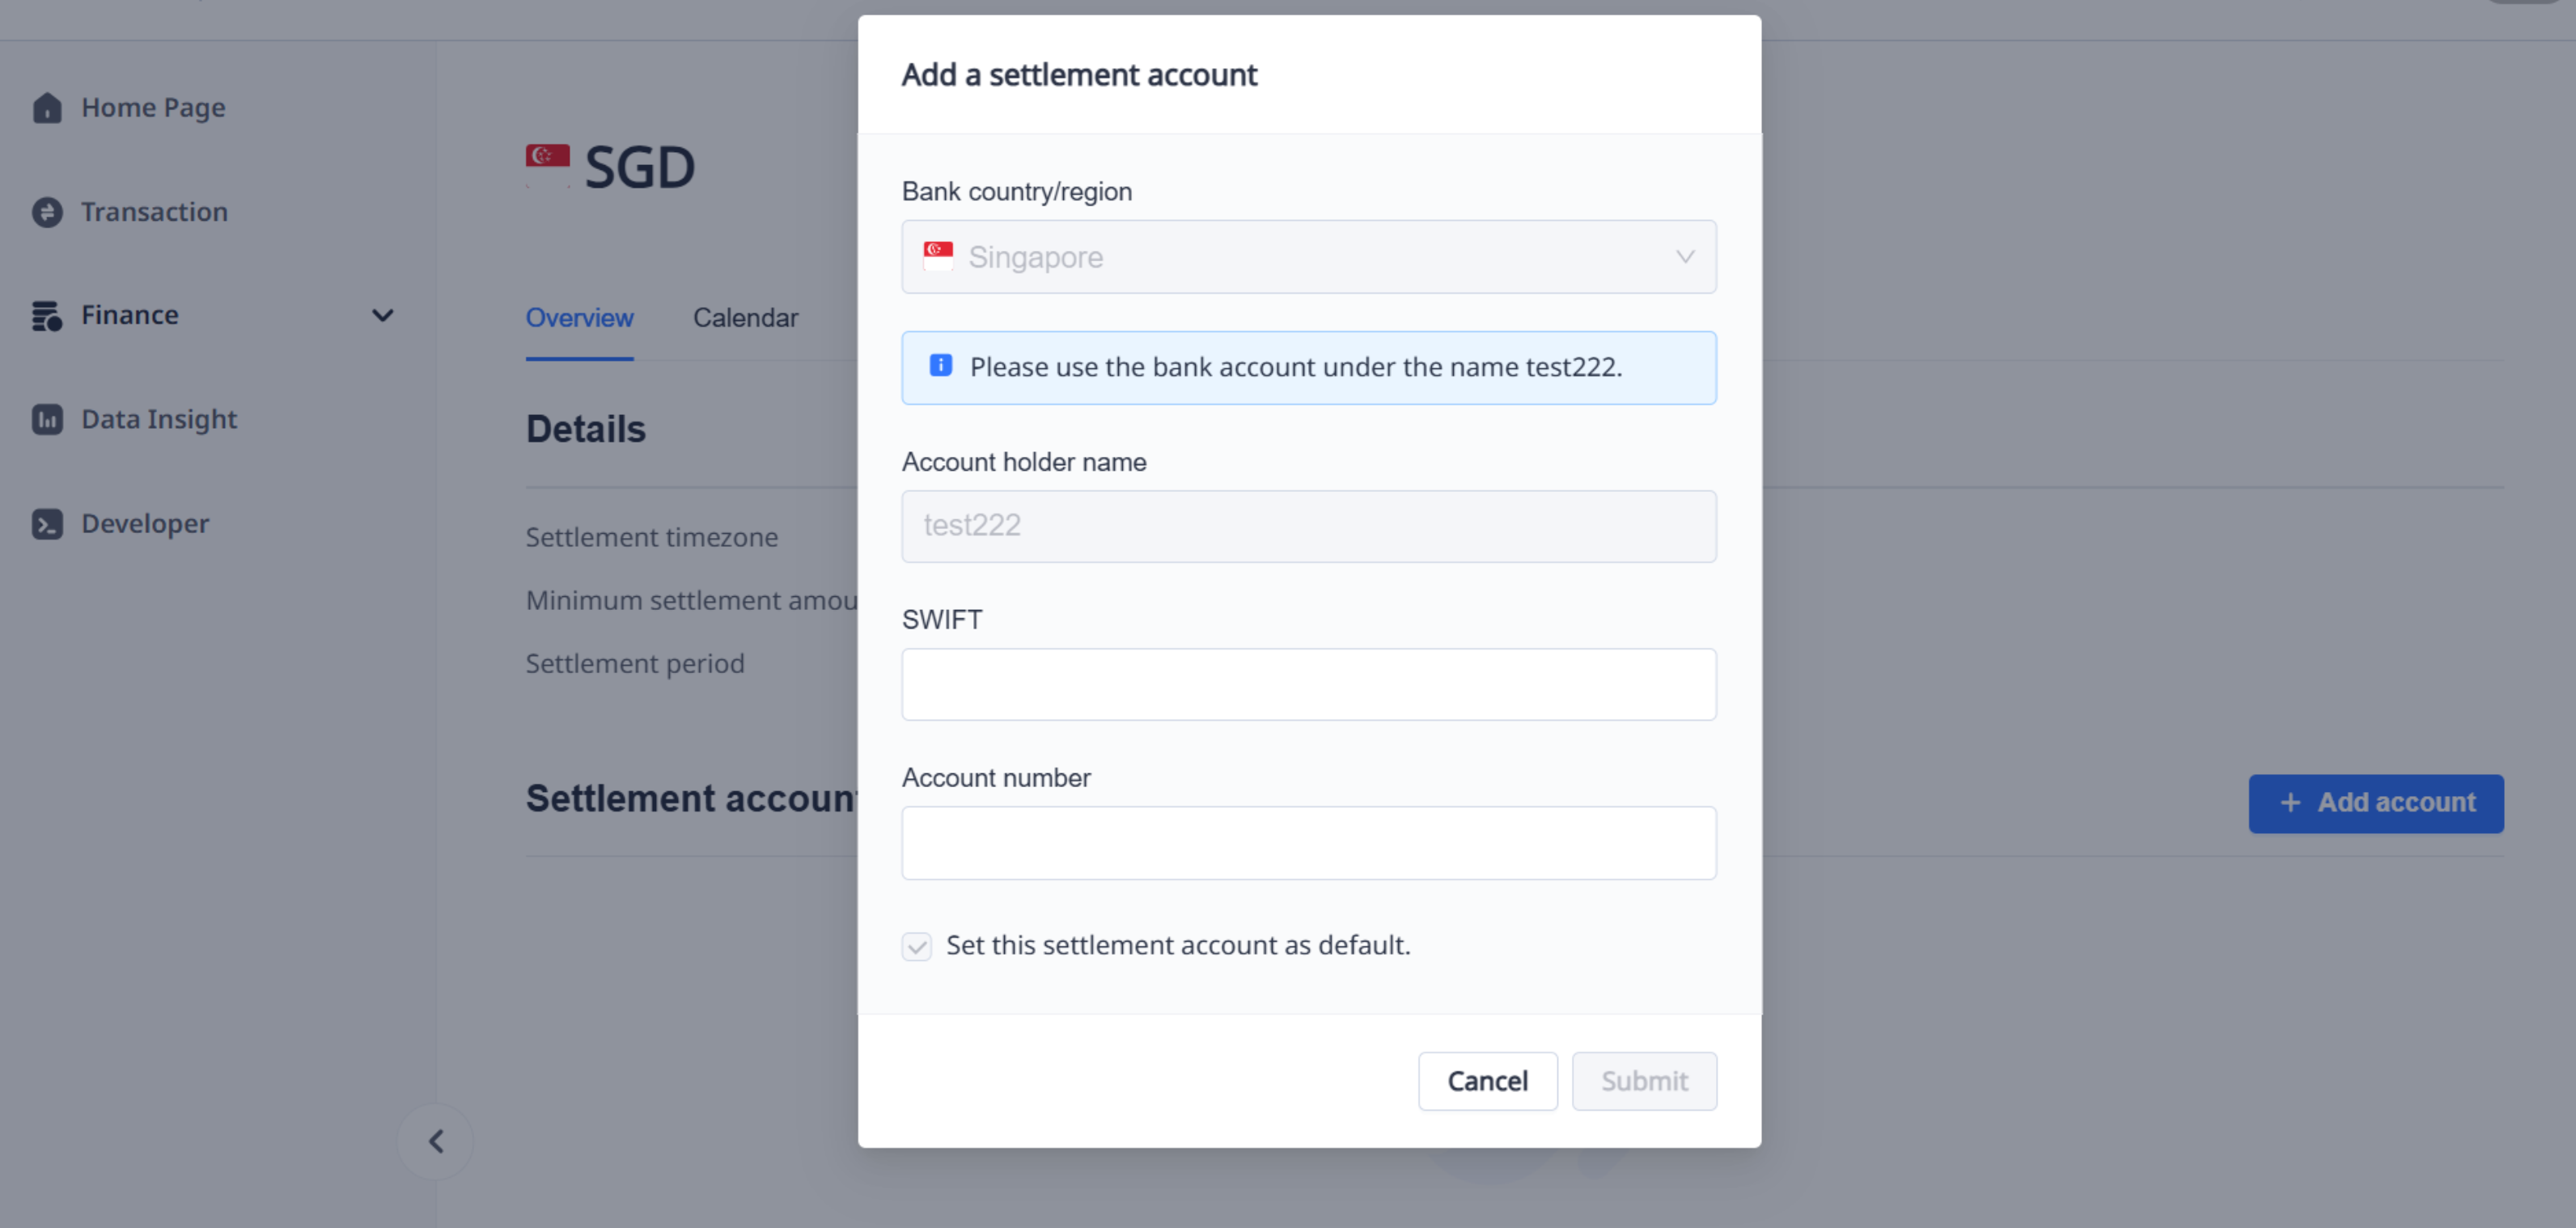Open Data Insight from the sidebar
This screenshot has height=1228, width=2576.
[47, 419]
